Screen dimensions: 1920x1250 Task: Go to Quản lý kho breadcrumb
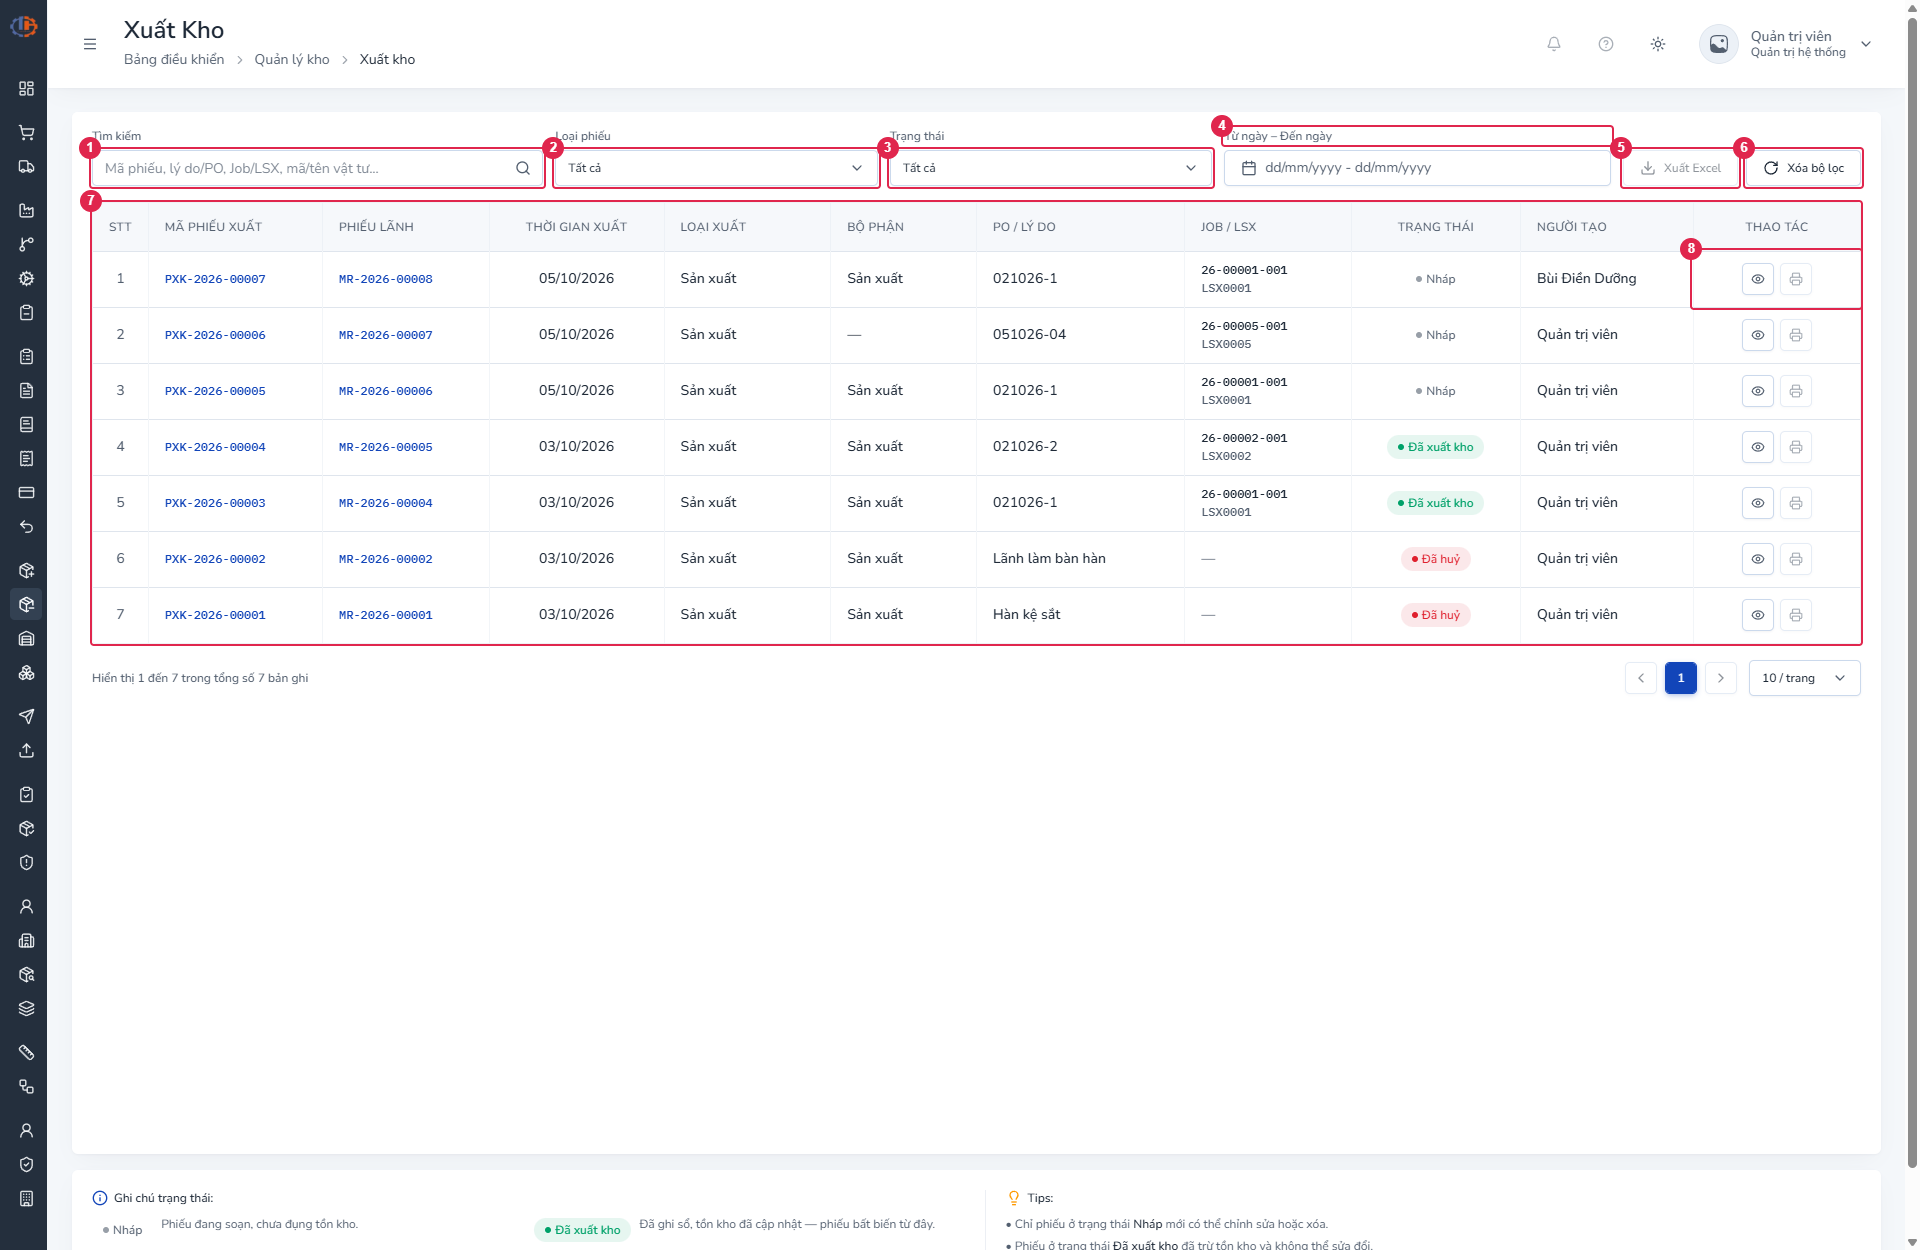pos(292,60)
